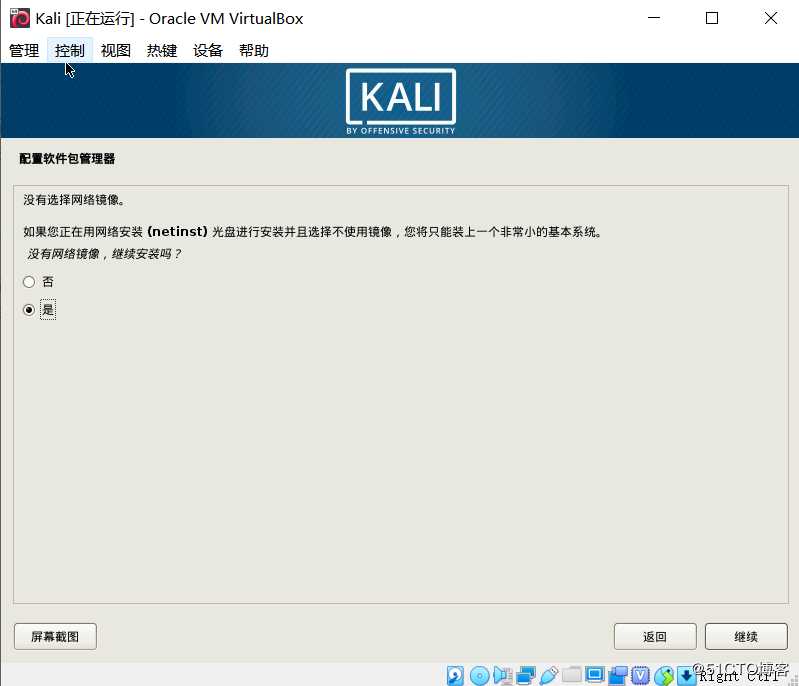The height and width of the screenshot is (686, 799).
Task: Click the text 没有选择网络镜像。
Action: pos(74,200)
